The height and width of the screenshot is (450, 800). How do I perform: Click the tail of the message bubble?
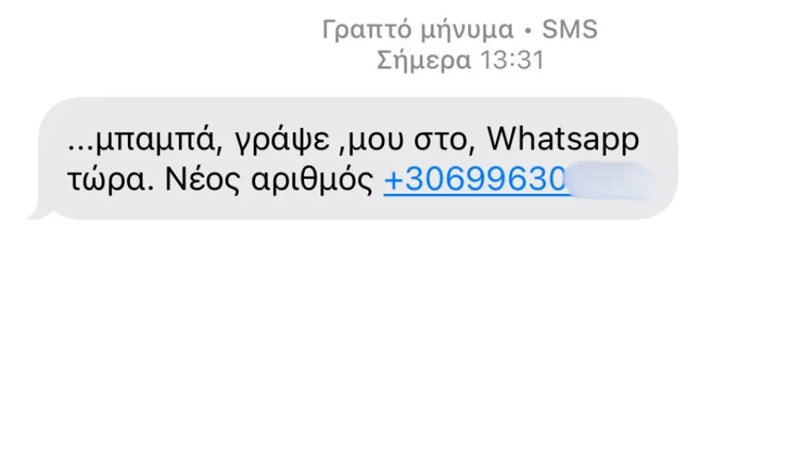pyautogui.click(x=38, y=212)
